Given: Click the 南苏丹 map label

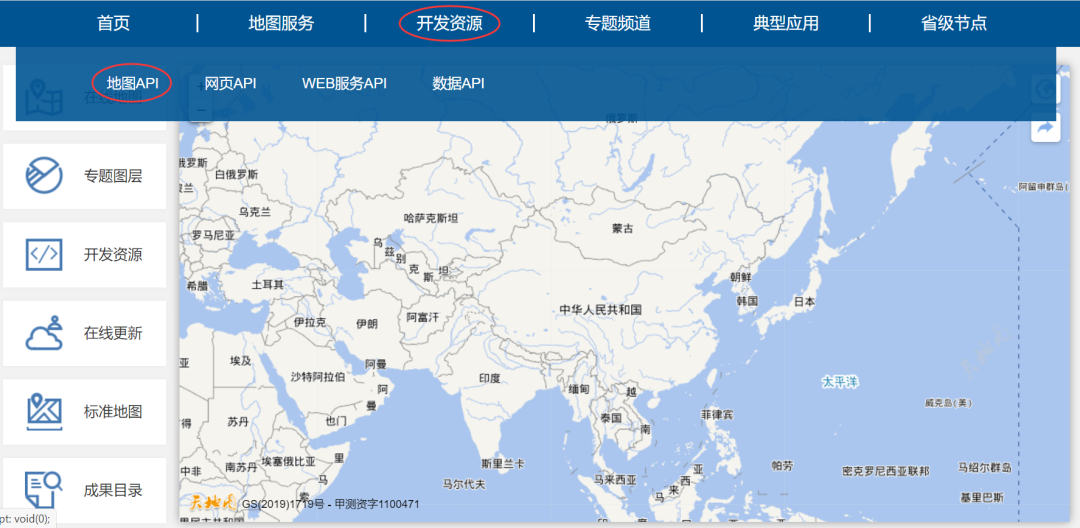Looking at the screenshot, I should click(241, 467).
